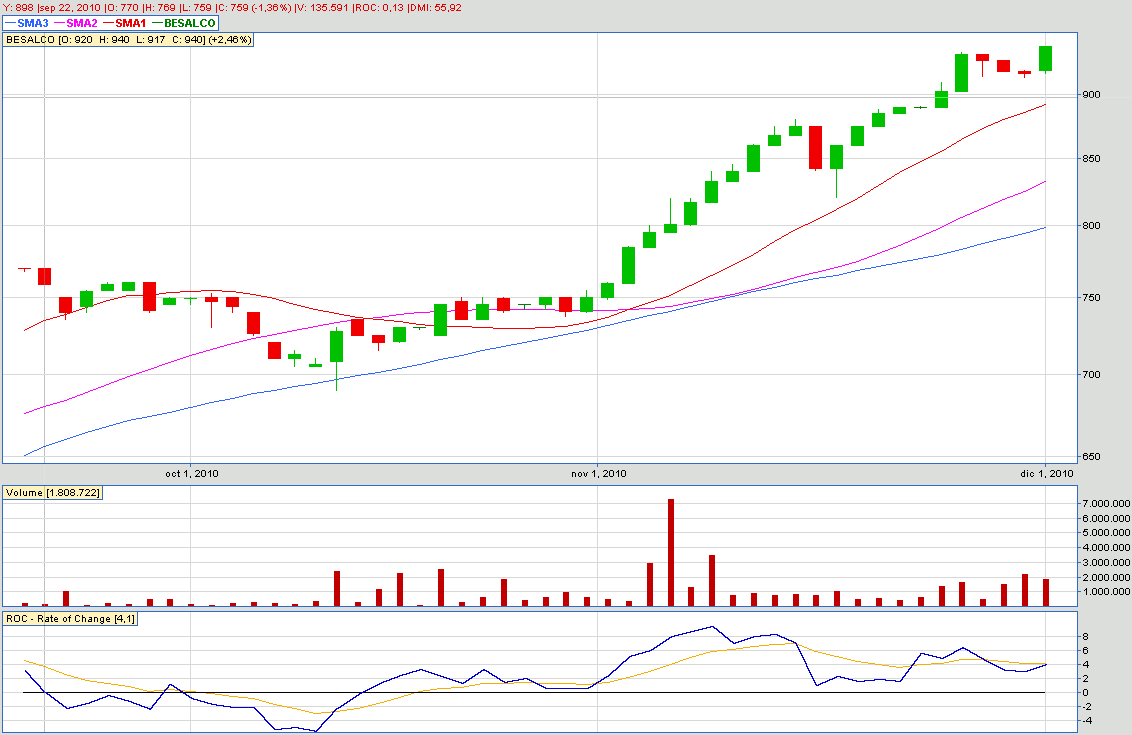
Task: Click the 900 price axis label
Action: click(x=1091, y=95)
